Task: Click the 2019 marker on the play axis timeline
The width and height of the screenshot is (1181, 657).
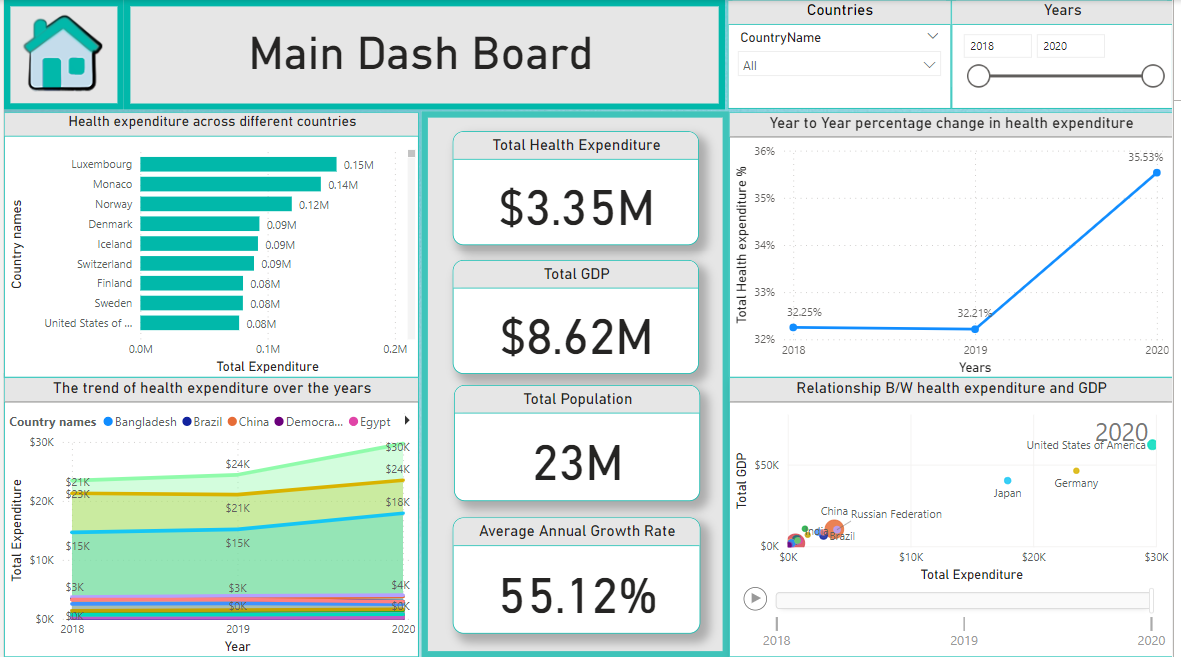Action: point(964,624)
